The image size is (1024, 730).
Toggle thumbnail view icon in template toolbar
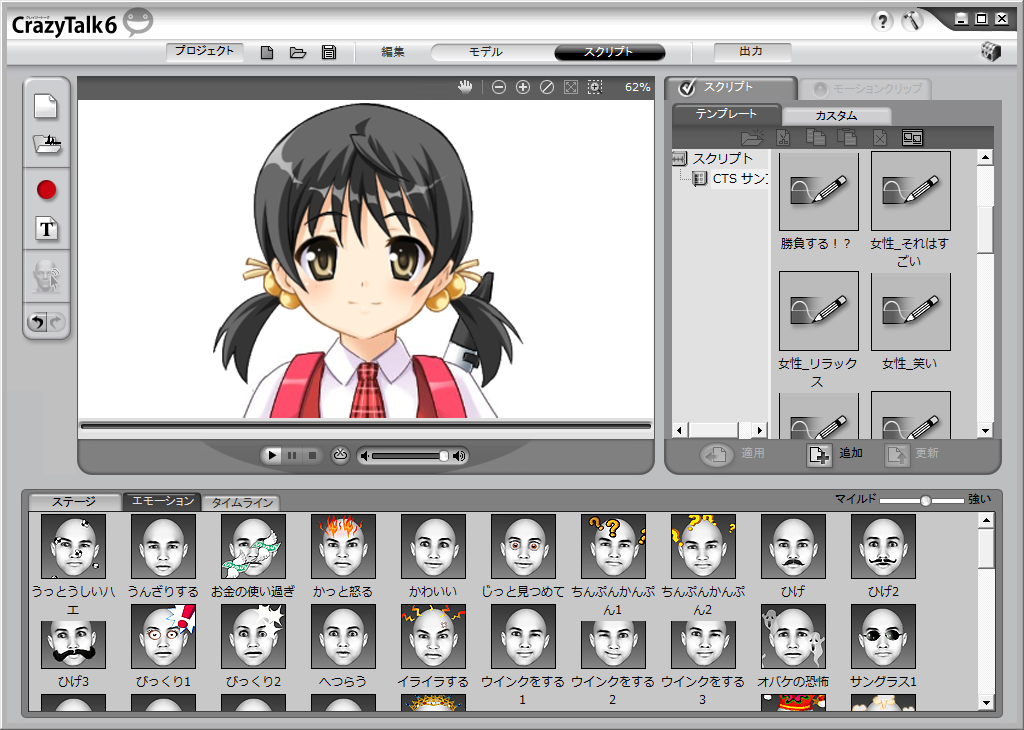tap(912, 138)
